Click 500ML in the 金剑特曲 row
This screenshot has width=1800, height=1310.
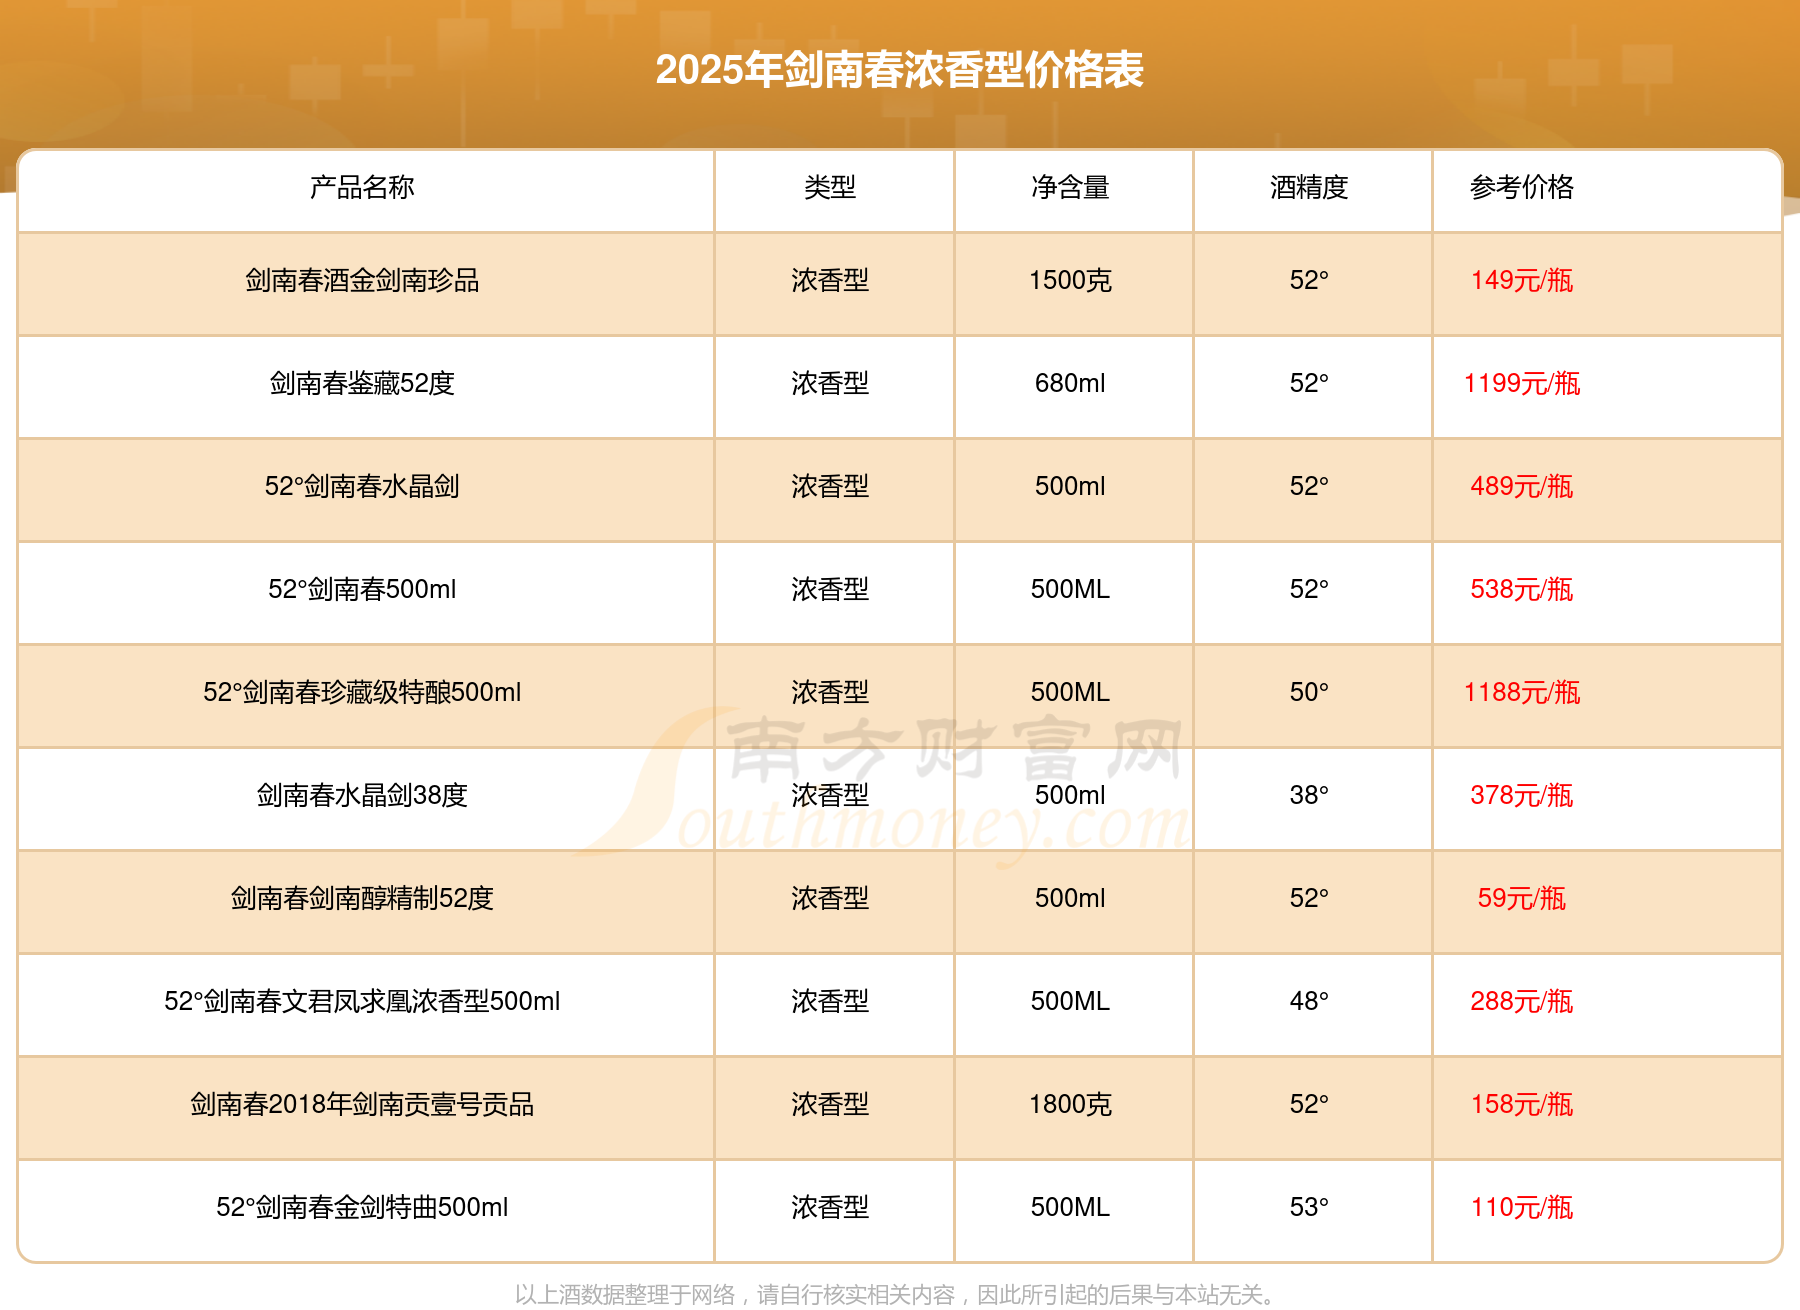point(1070,1207)
